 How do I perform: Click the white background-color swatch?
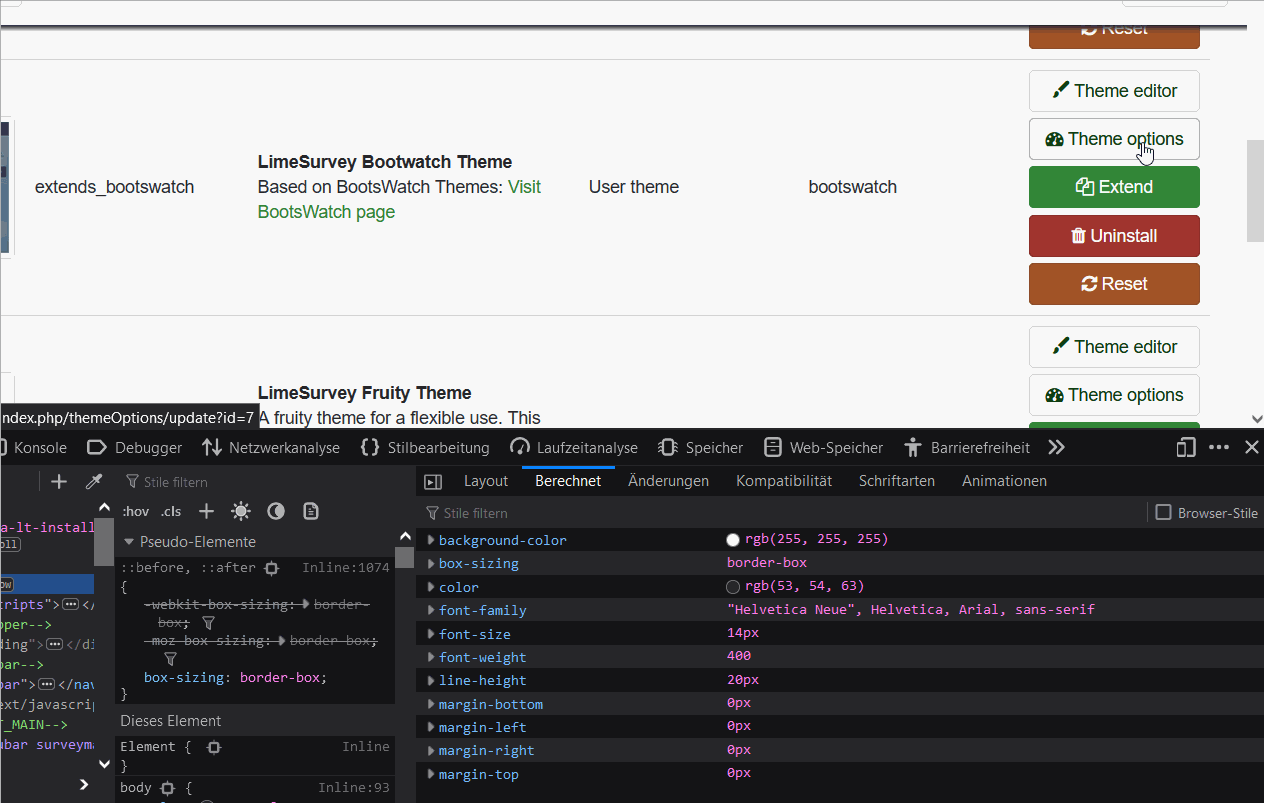(x=734, y=540)
